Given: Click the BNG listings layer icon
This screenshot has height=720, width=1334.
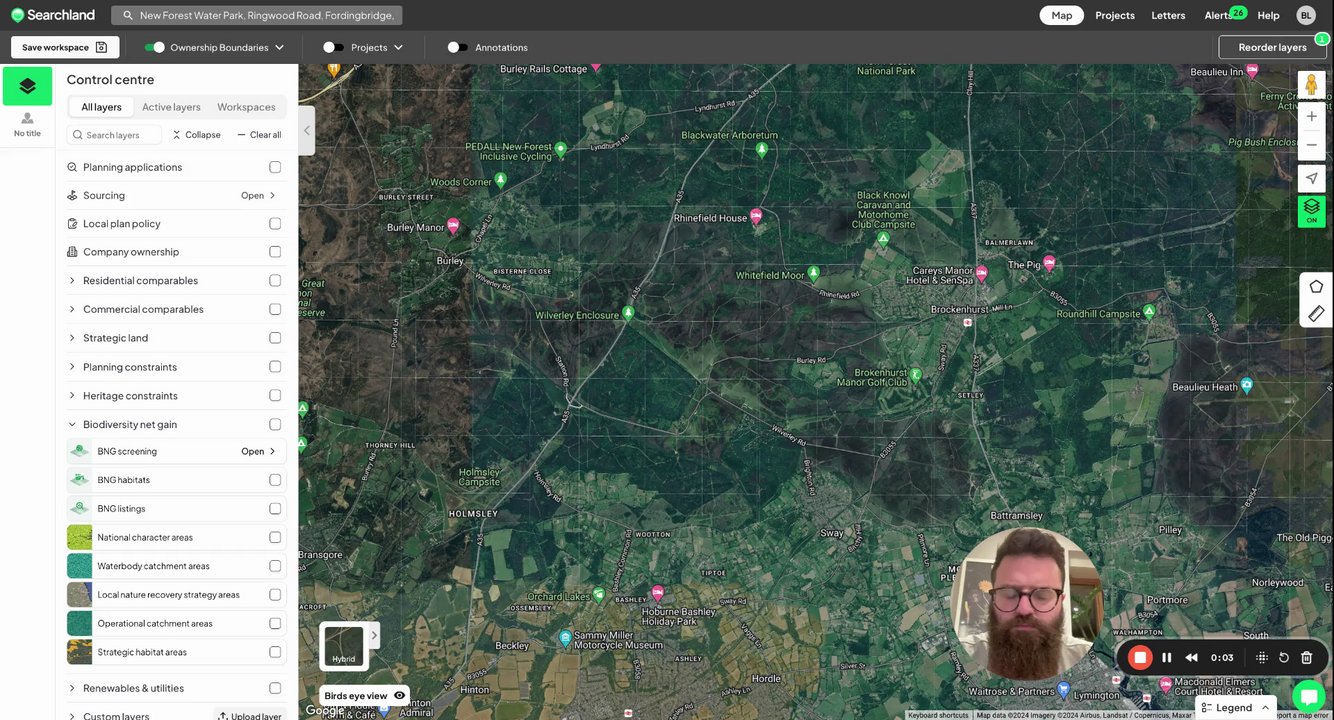Looking at the screenshot, I should pyautogui.click(x=79, y=508).
